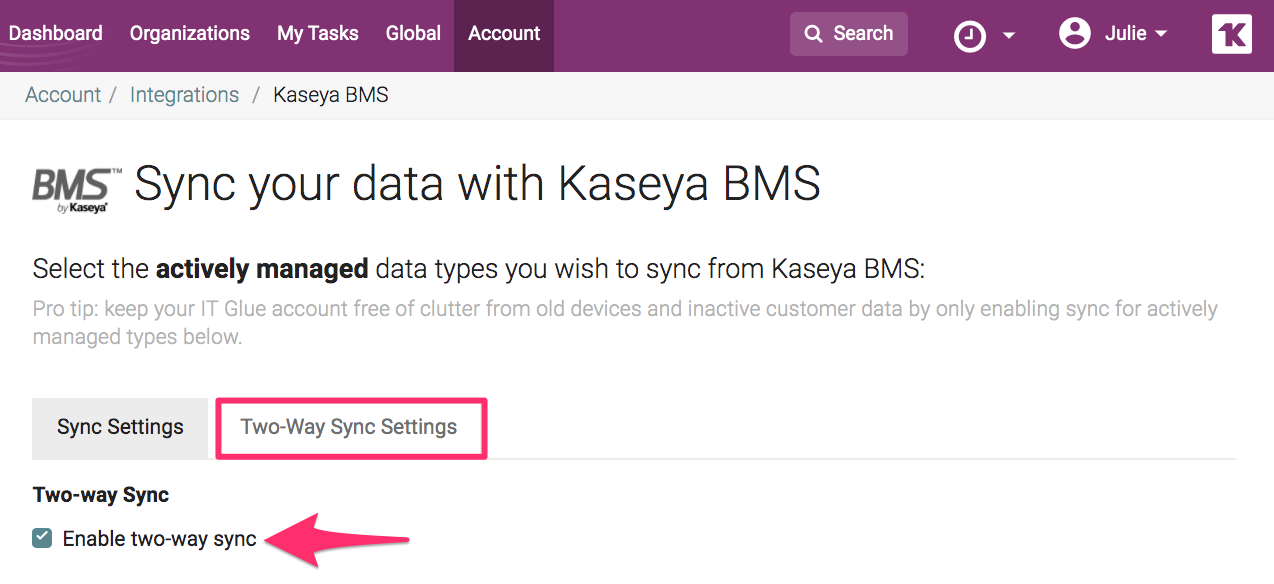
Task: Open the clock/time tracking icon
Action: (x=968, y=34)
